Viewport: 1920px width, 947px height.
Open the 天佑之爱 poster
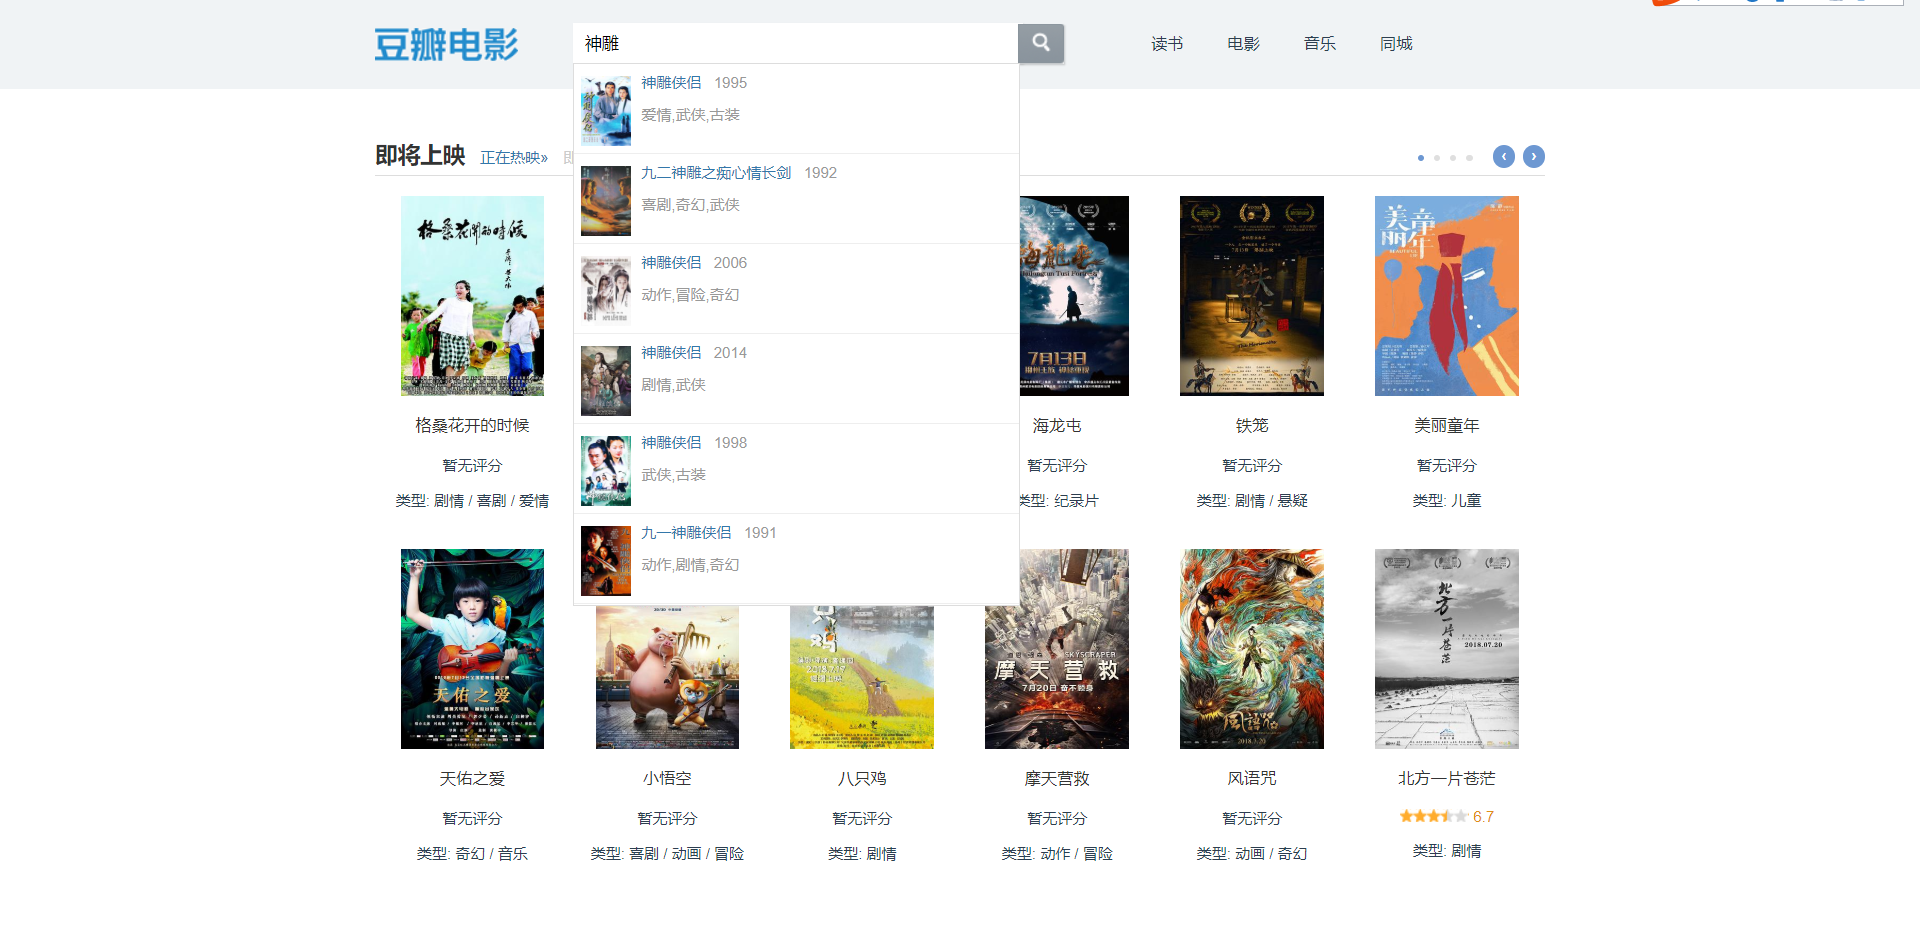coord(472,649)
